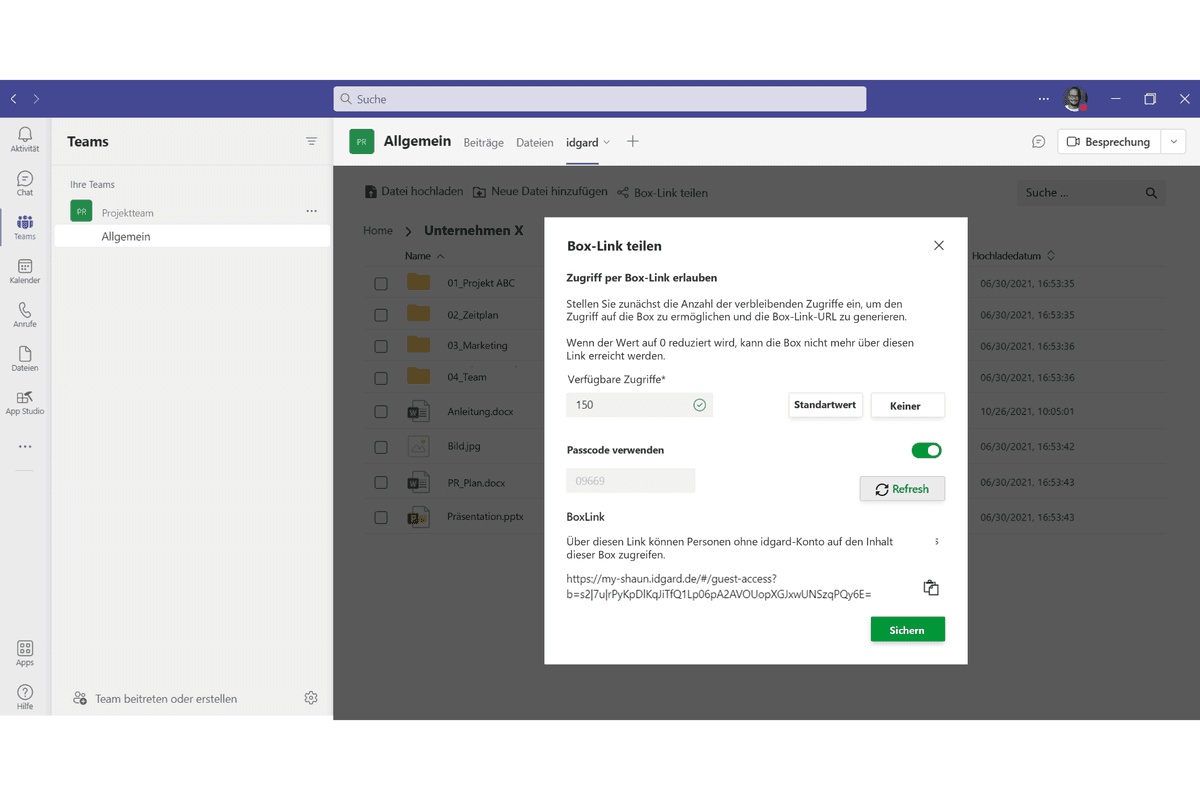
Task: Click the Standartwert button
Action: click(825, 405)
